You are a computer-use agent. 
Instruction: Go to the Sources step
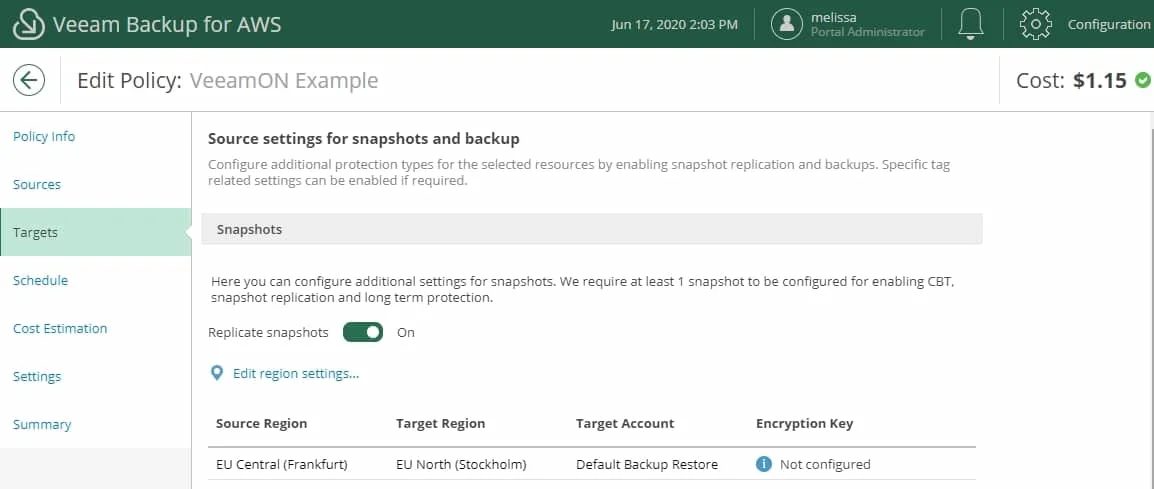[x=37, y=184]
